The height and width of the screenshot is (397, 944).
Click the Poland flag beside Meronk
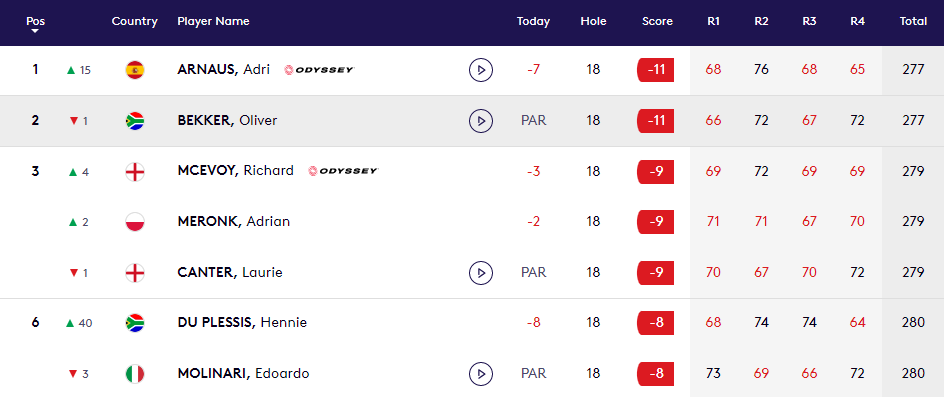[x=135, y=222]
